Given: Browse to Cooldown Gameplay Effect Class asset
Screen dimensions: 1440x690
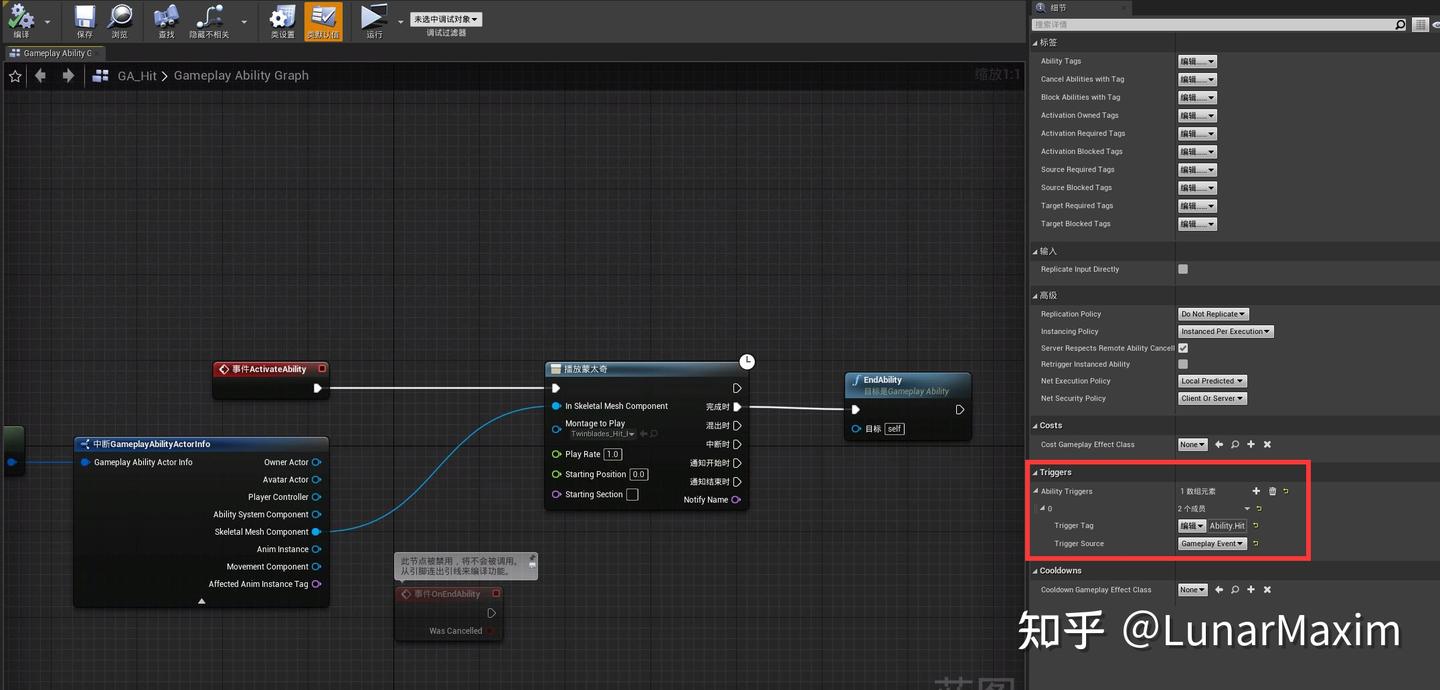Looking at the screenshot, I should coord(1235,590).
